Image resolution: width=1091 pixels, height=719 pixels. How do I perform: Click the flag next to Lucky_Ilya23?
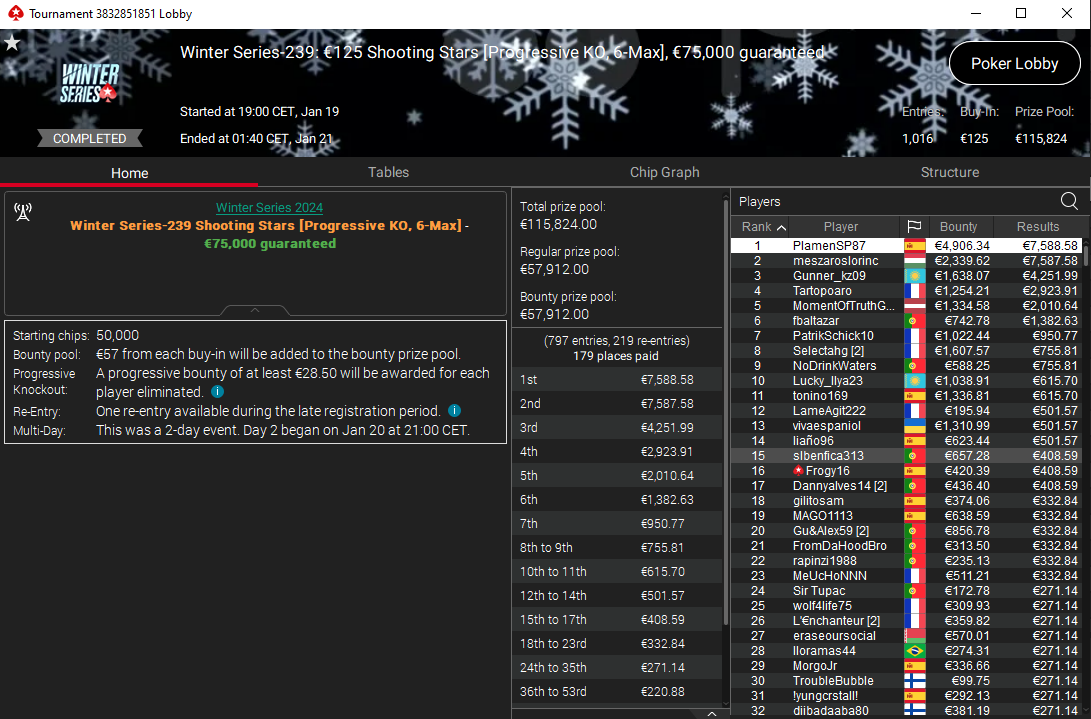914,381
